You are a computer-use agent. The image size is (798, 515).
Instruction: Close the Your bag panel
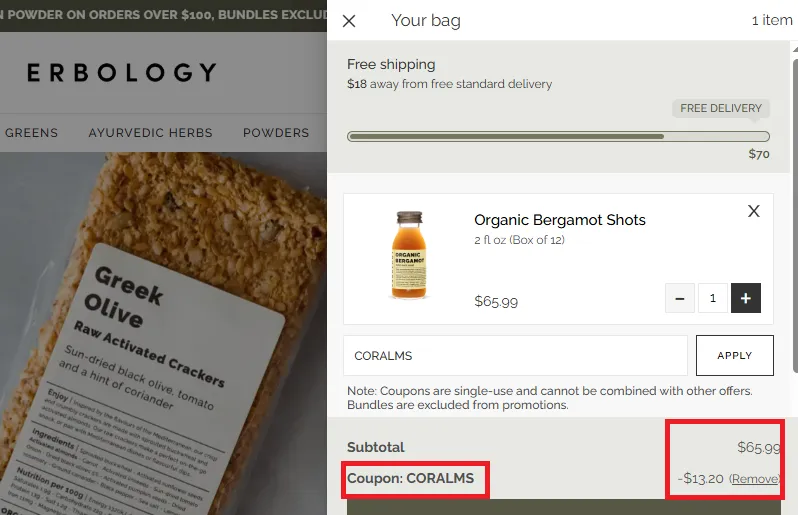[x=349, y=21]
